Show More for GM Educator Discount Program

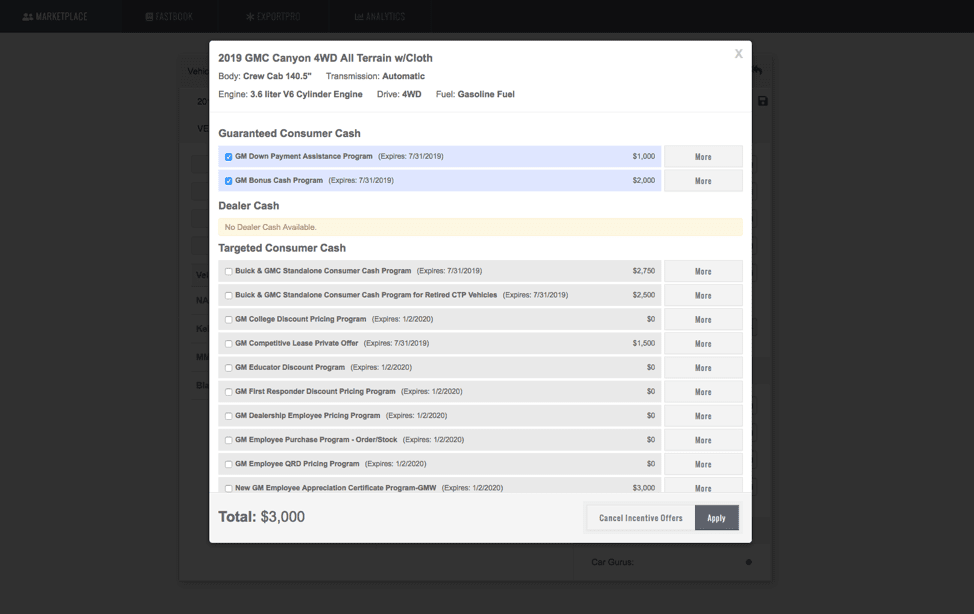click(x=703, y=367)
